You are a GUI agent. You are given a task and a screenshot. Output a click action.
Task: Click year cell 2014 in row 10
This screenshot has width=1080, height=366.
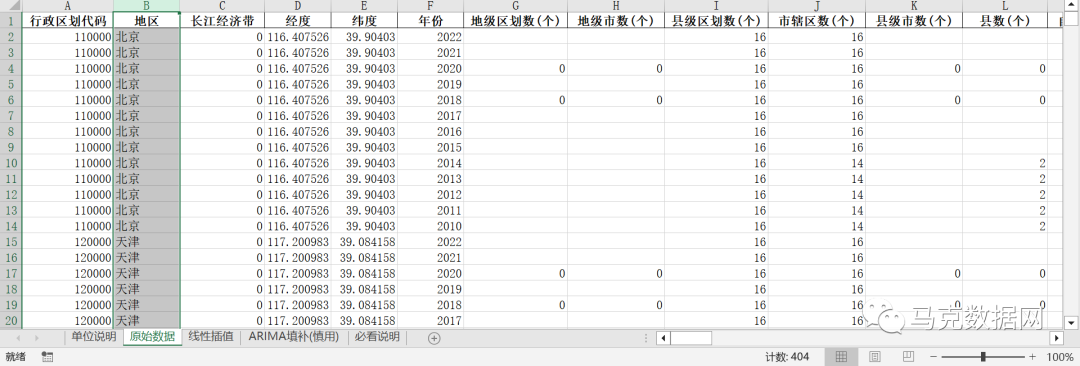tap(430, 163)
